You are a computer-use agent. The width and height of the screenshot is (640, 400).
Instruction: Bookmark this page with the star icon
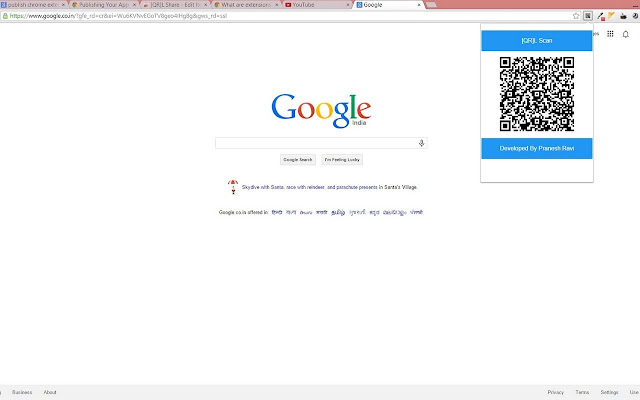click(x=576, y=16)
